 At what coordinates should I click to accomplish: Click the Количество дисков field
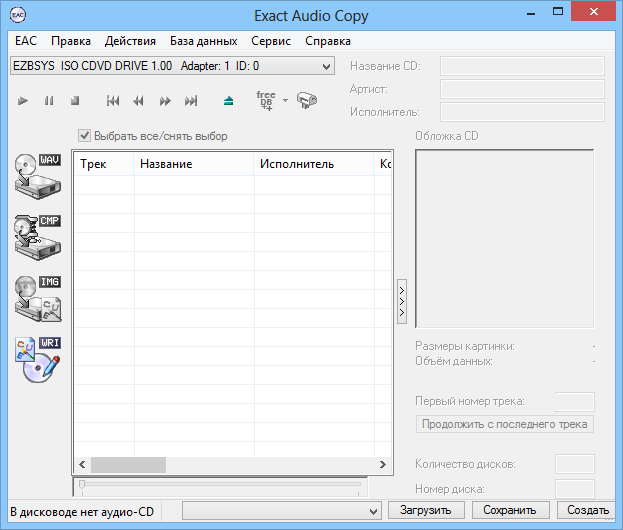tap(575, 464)
